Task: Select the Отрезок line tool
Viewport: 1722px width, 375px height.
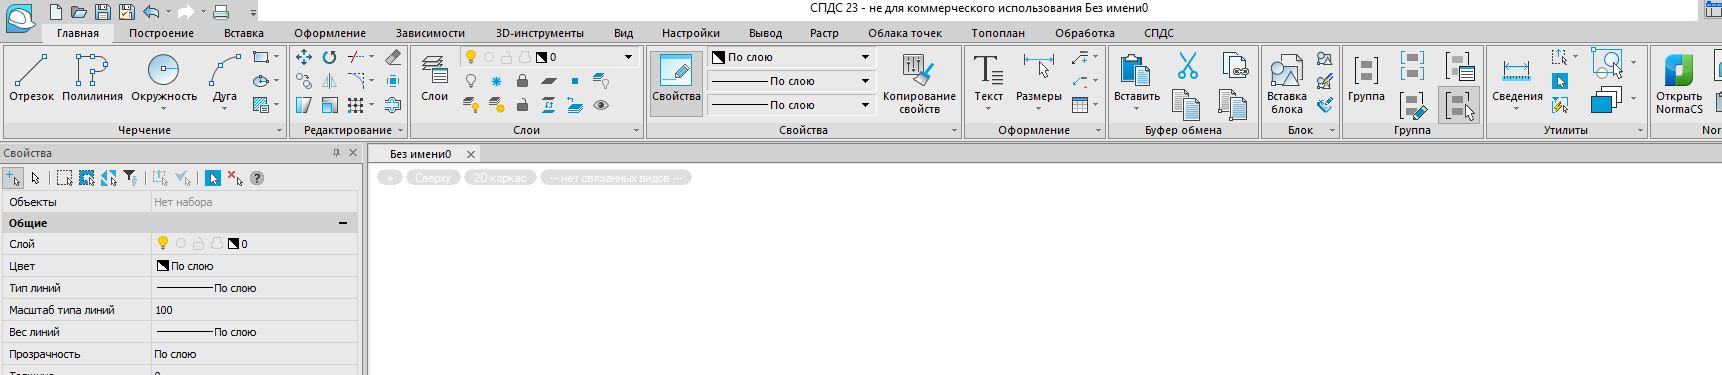Action: tap(31, 78)
